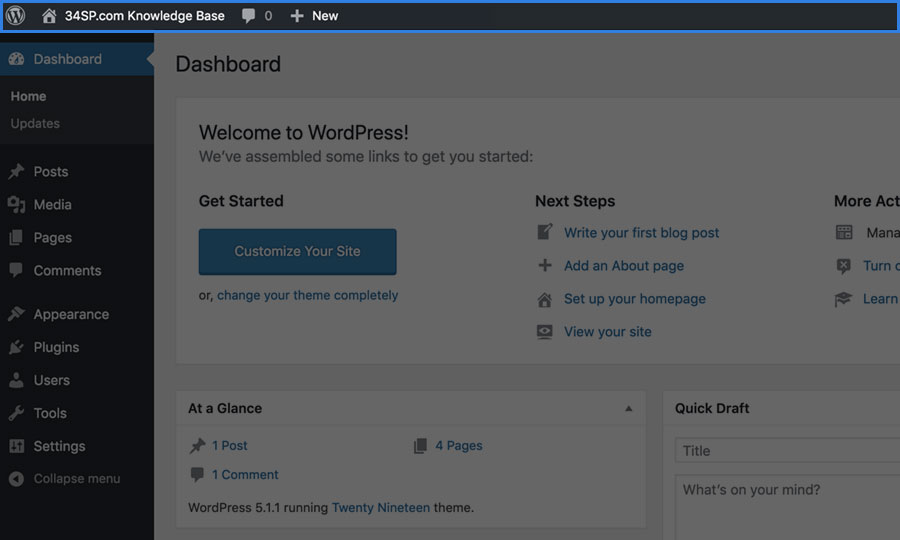The image size is (900, 540).
Task: Open the Updates submenu item
Action: click(35, 123)
